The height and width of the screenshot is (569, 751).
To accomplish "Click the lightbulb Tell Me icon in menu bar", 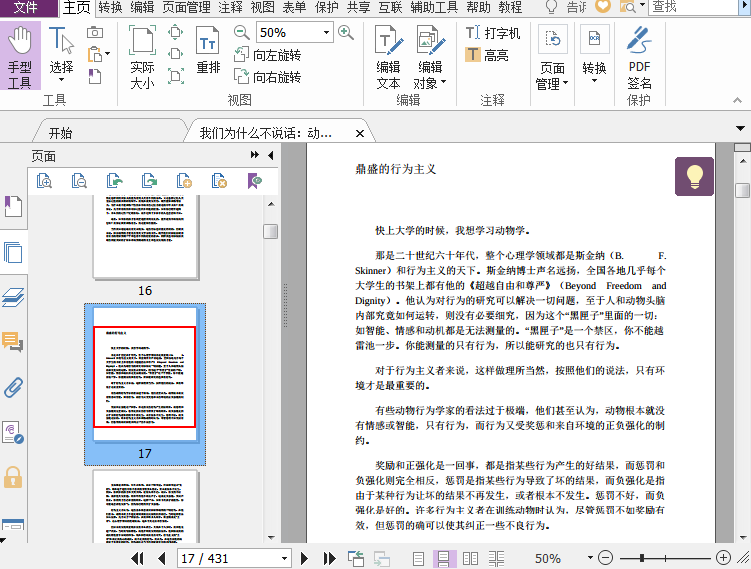I will pos(552,7).
